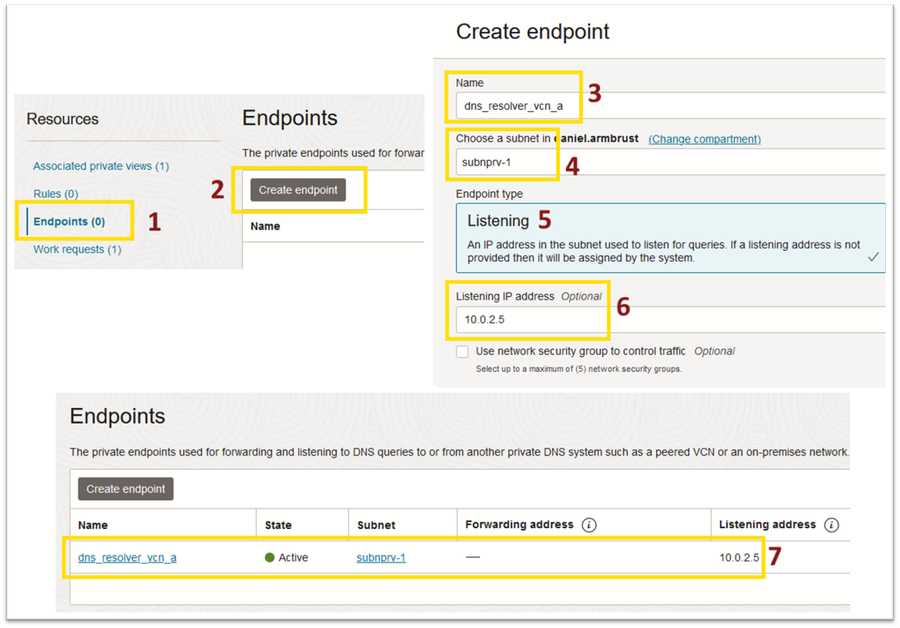The image size is (900, 628).
Task: Open Rules from the Resources list
Action: tap(55, 193)
